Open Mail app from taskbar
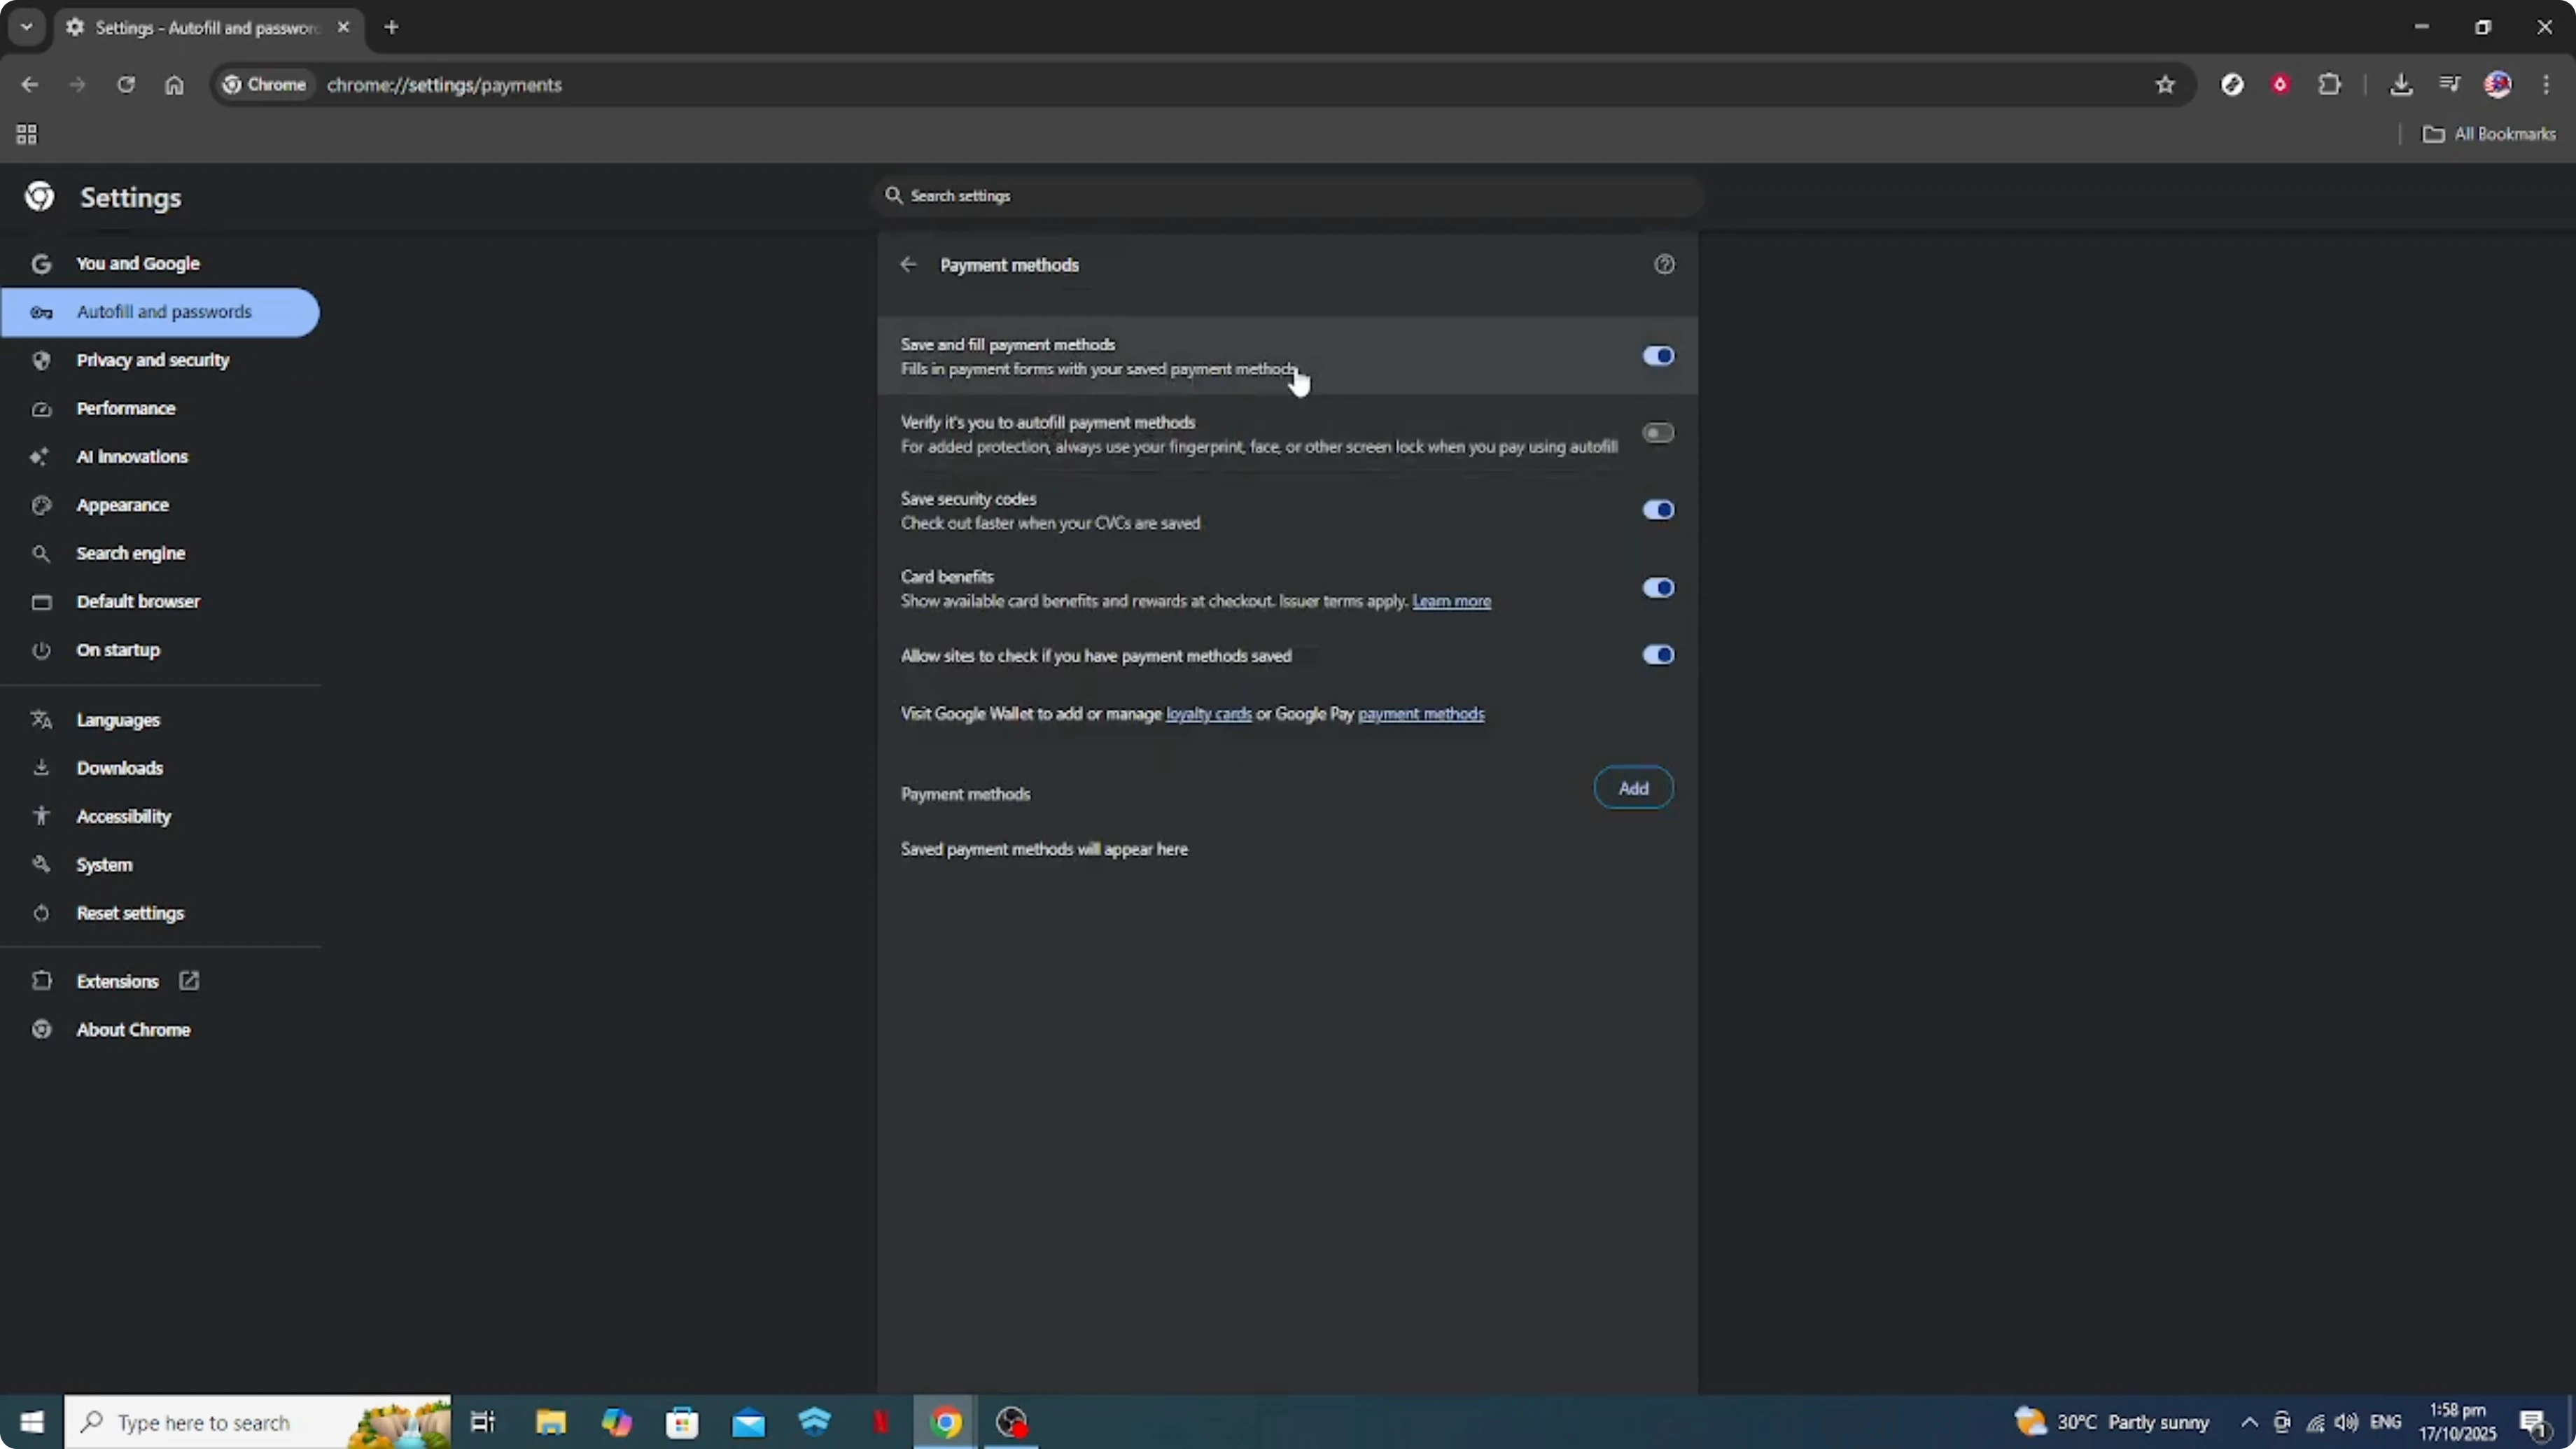The width and height of the screenshot is (2576, 1449). tap(748, 1422)
